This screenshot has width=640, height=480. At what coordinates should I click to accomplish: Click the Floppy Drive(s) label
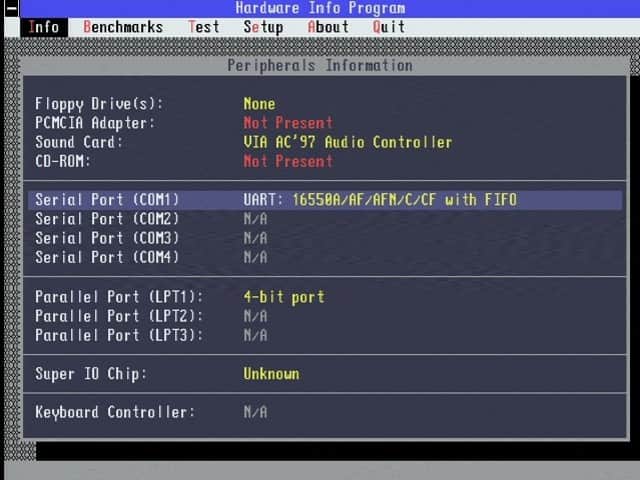[x=99, y=104]
